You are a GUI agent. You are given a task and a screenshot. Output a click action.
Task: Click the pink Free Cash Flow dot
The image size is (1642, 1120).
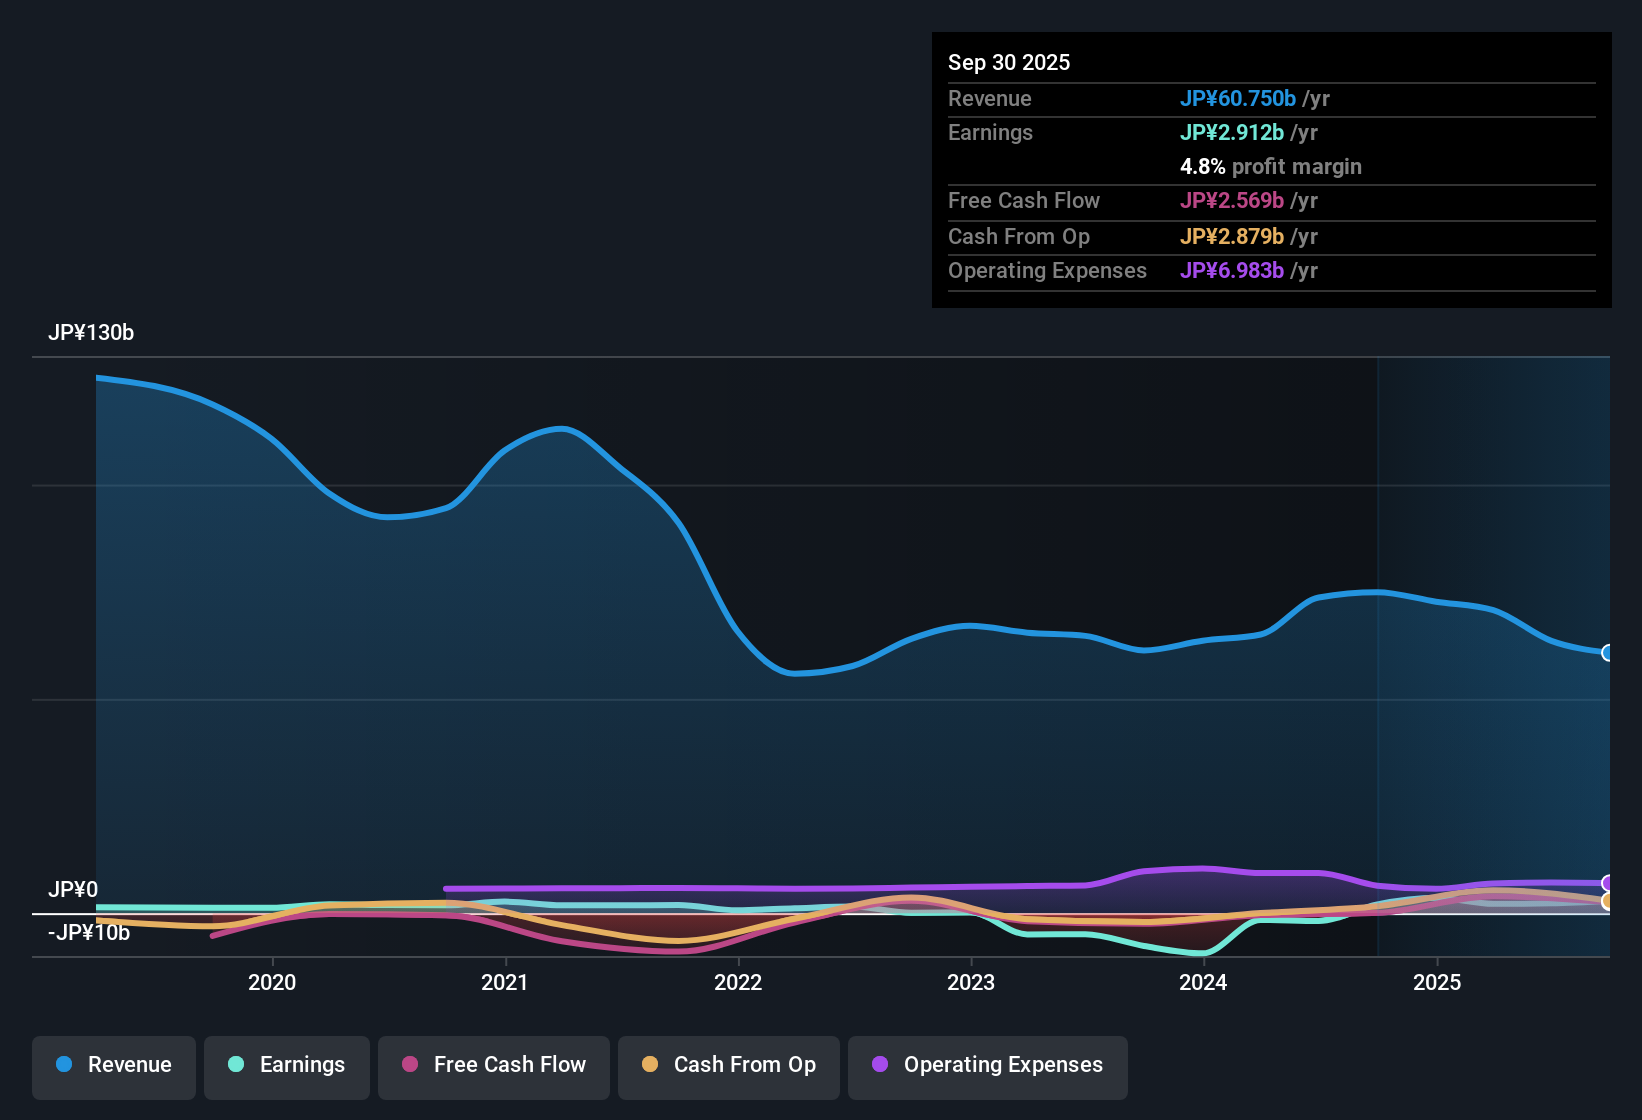click(408, 1065)
